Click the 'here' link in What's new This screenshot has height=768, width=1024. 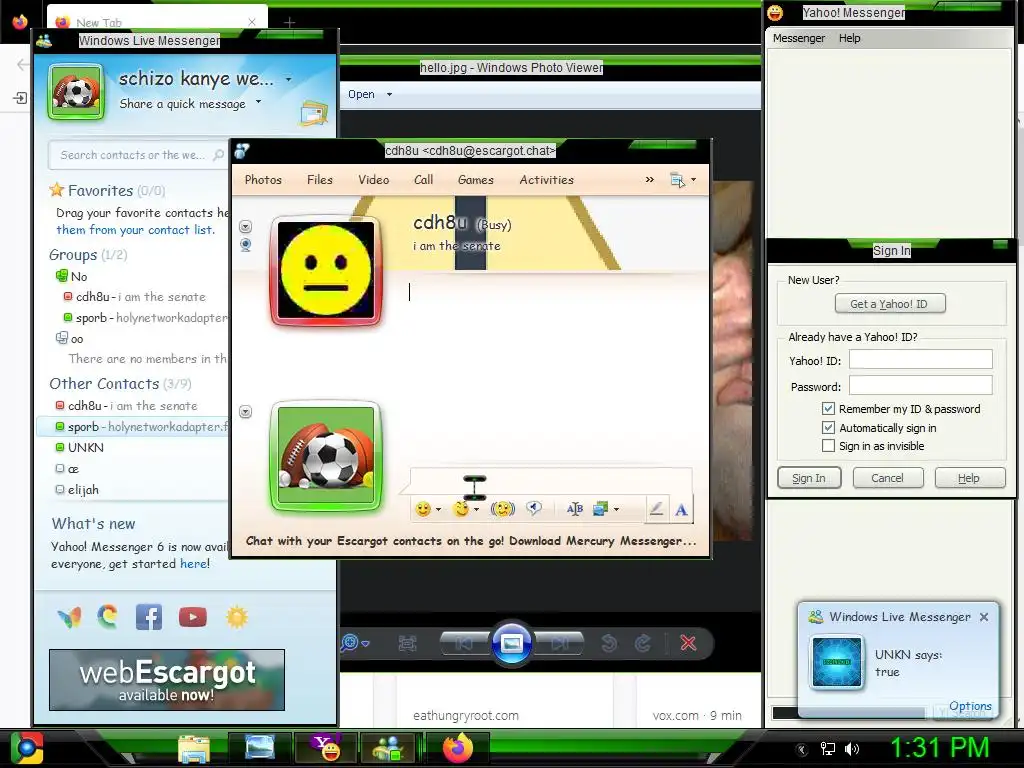pos(193,564)
